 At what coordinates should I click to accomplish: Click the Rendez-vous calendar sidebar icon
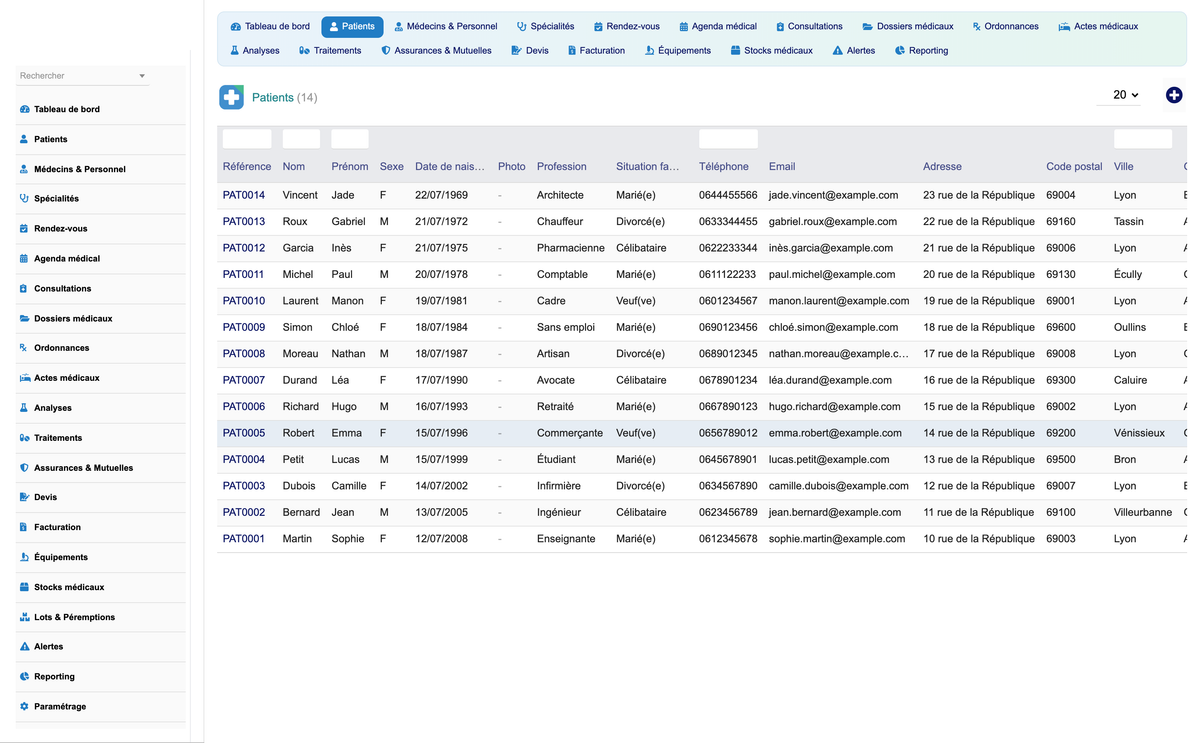point(24,229)
